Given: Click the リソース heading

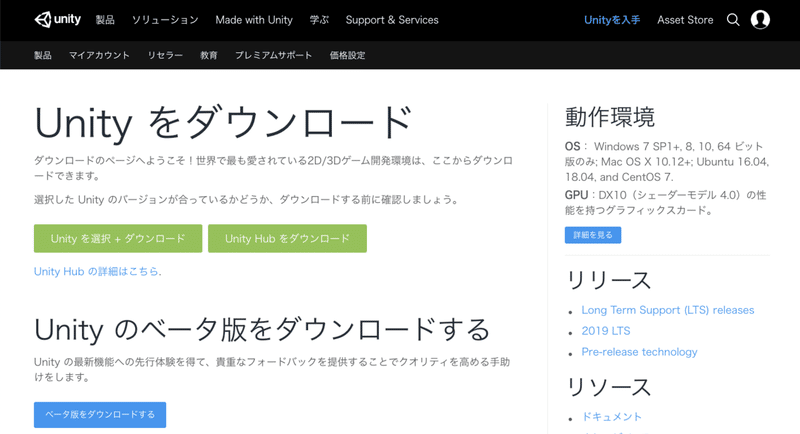Looking at the screenshot, I should 609,387.
